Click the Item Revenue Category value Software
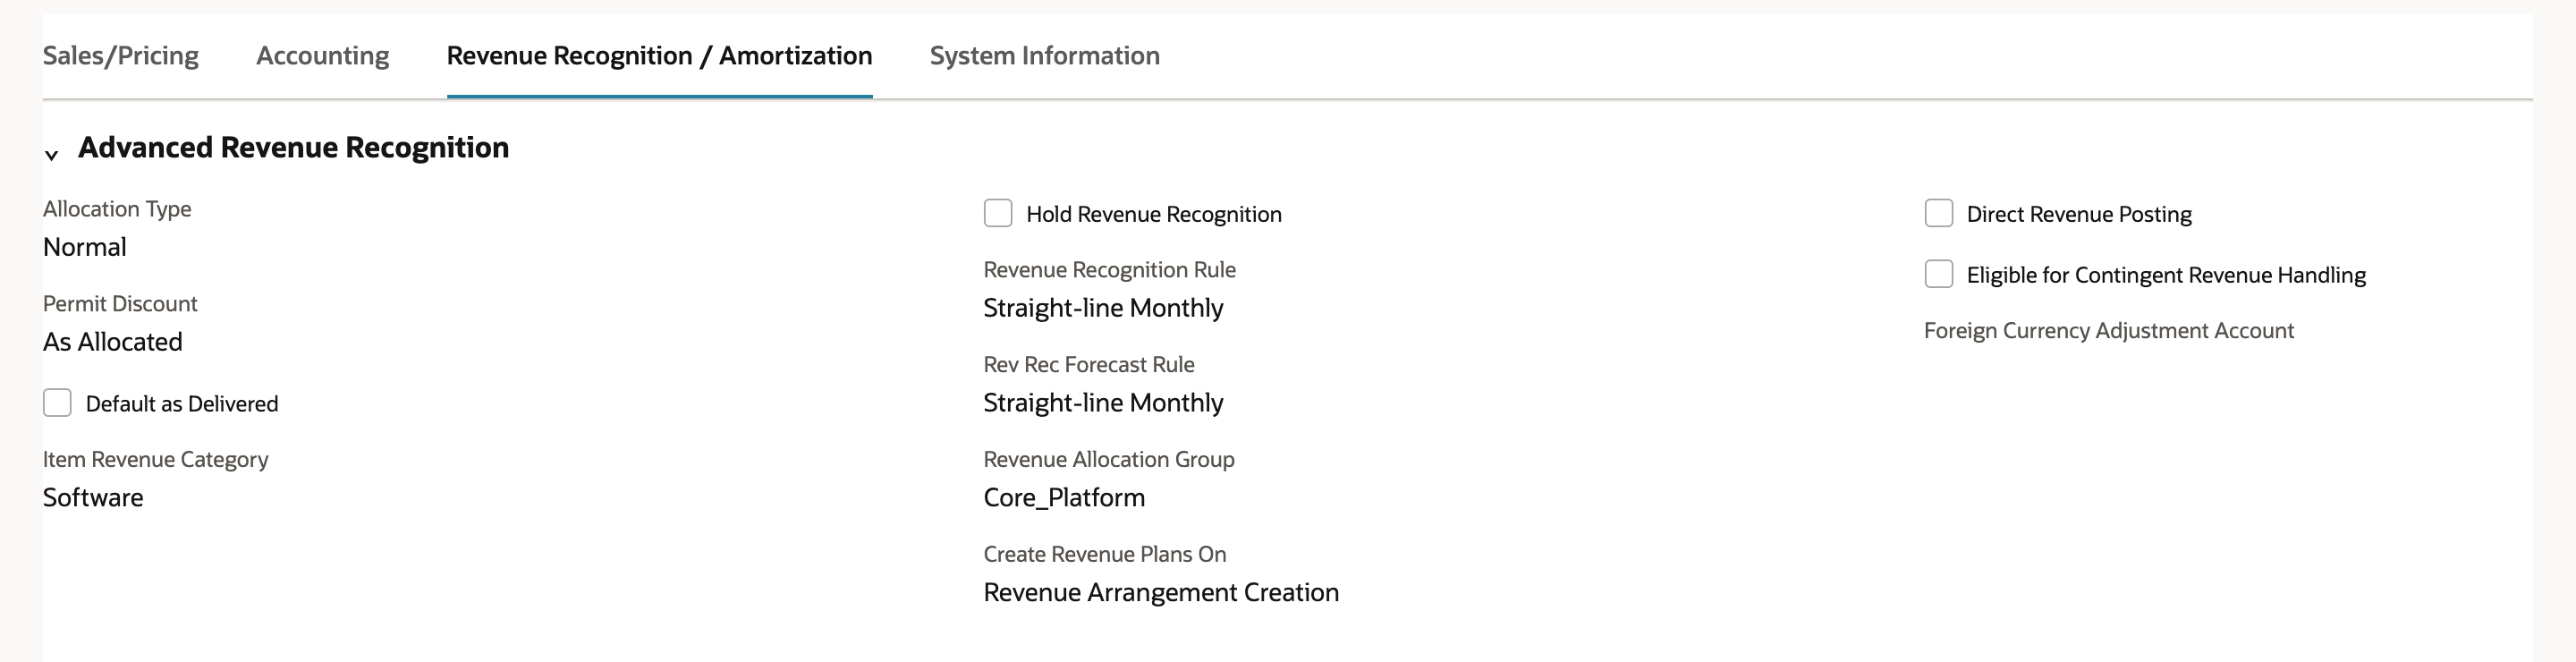Screen dimensions: 2576x662 click(93, 498)
